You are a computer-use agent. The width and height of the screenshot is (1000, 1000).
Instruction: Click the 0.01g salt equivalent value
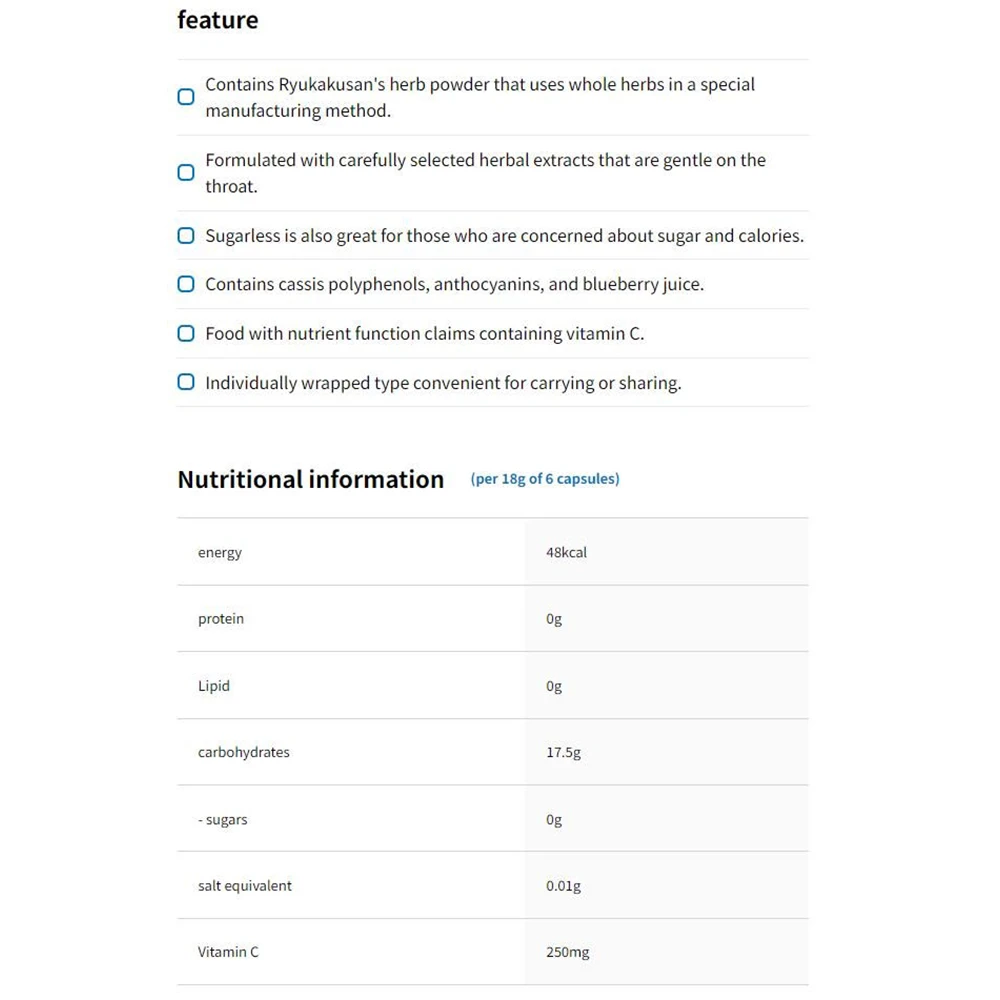tap(563, 886)
